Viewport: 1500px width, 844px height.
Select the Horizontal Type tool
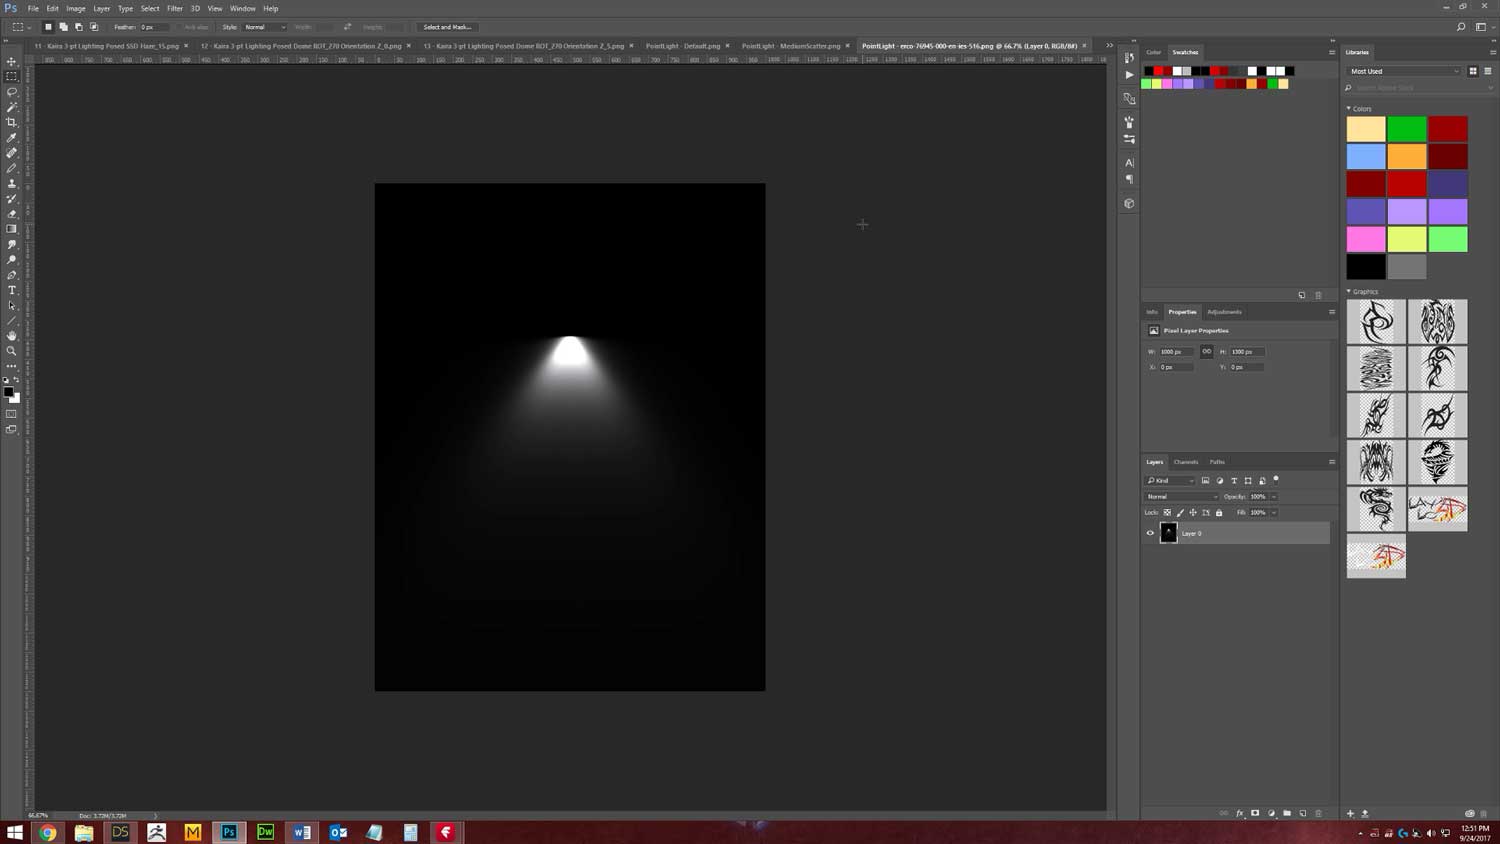coord(12,291)
